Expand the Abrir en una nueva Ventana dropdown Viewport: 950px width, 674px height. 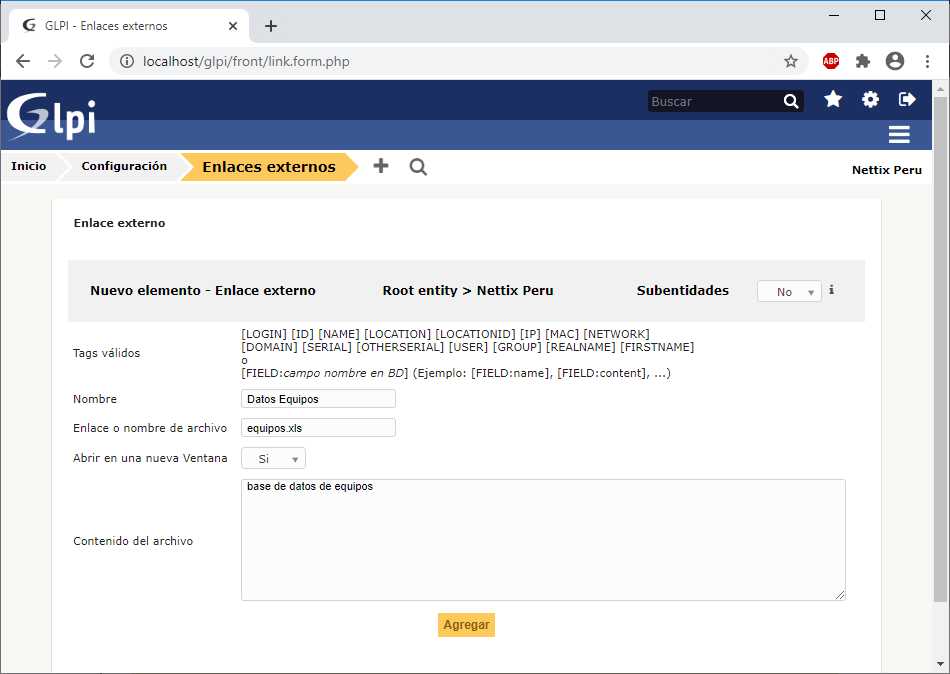click(x=273, y=458)
